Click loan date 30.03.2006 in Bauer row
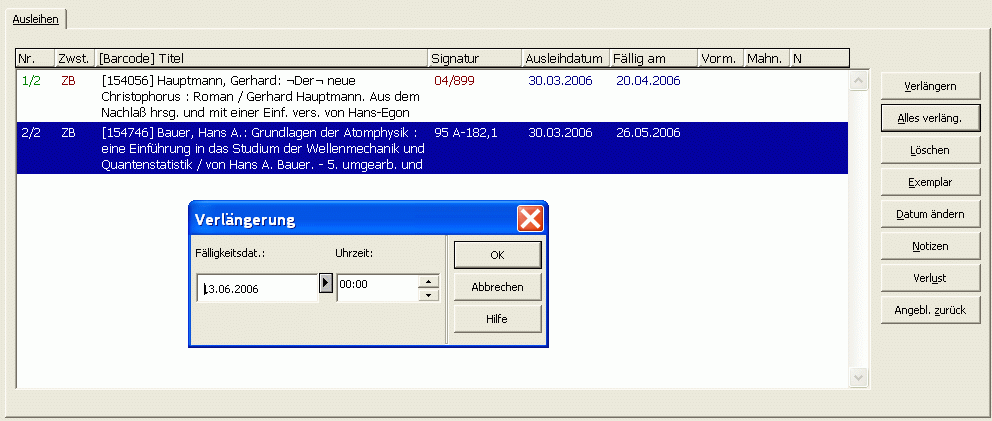This screenshot has width=992, height=421. [x=560, y=133]
